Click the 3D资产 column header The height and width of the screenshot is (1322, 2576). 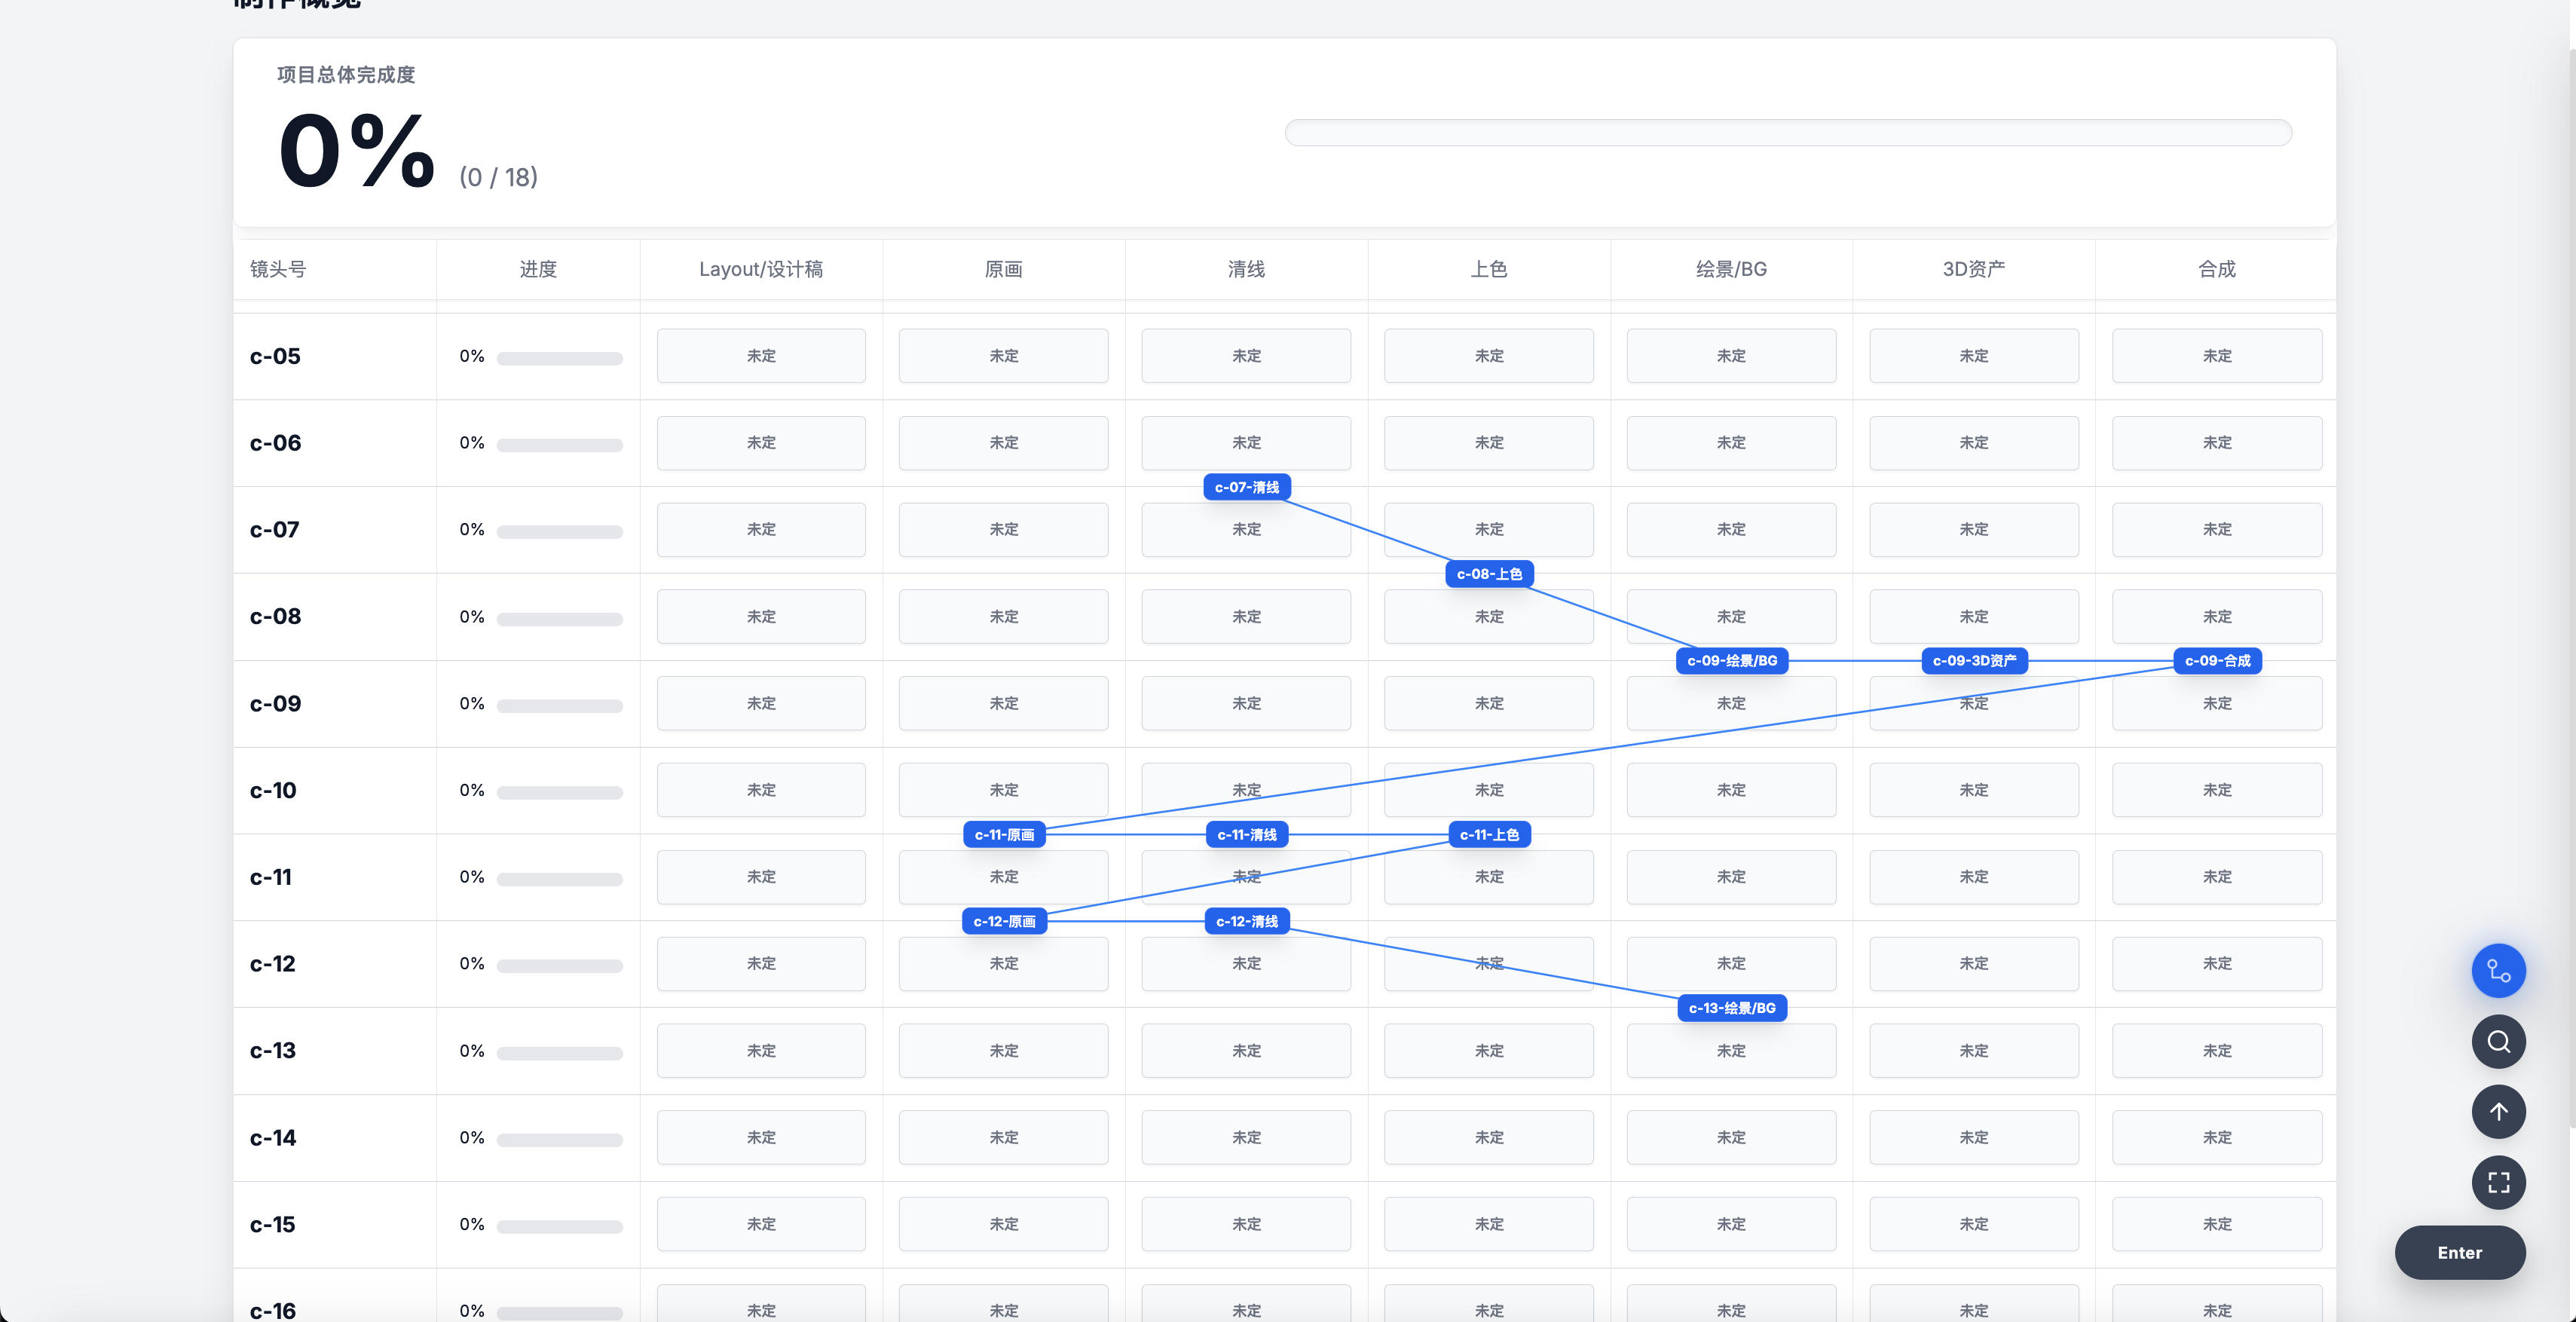click(1973, 269)
